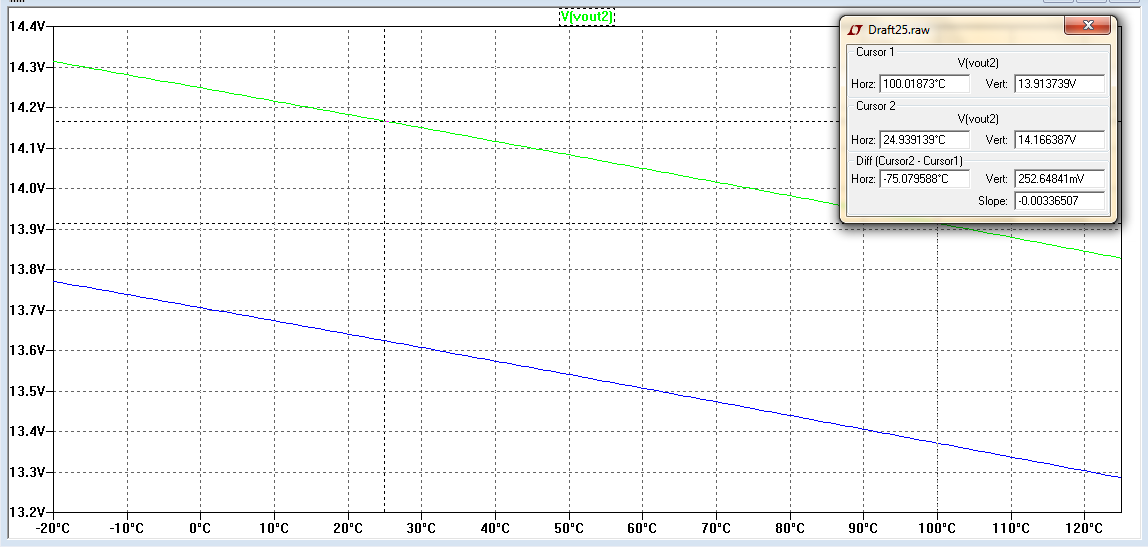Click the Cursor 1 group label

[x=875, y=52]
